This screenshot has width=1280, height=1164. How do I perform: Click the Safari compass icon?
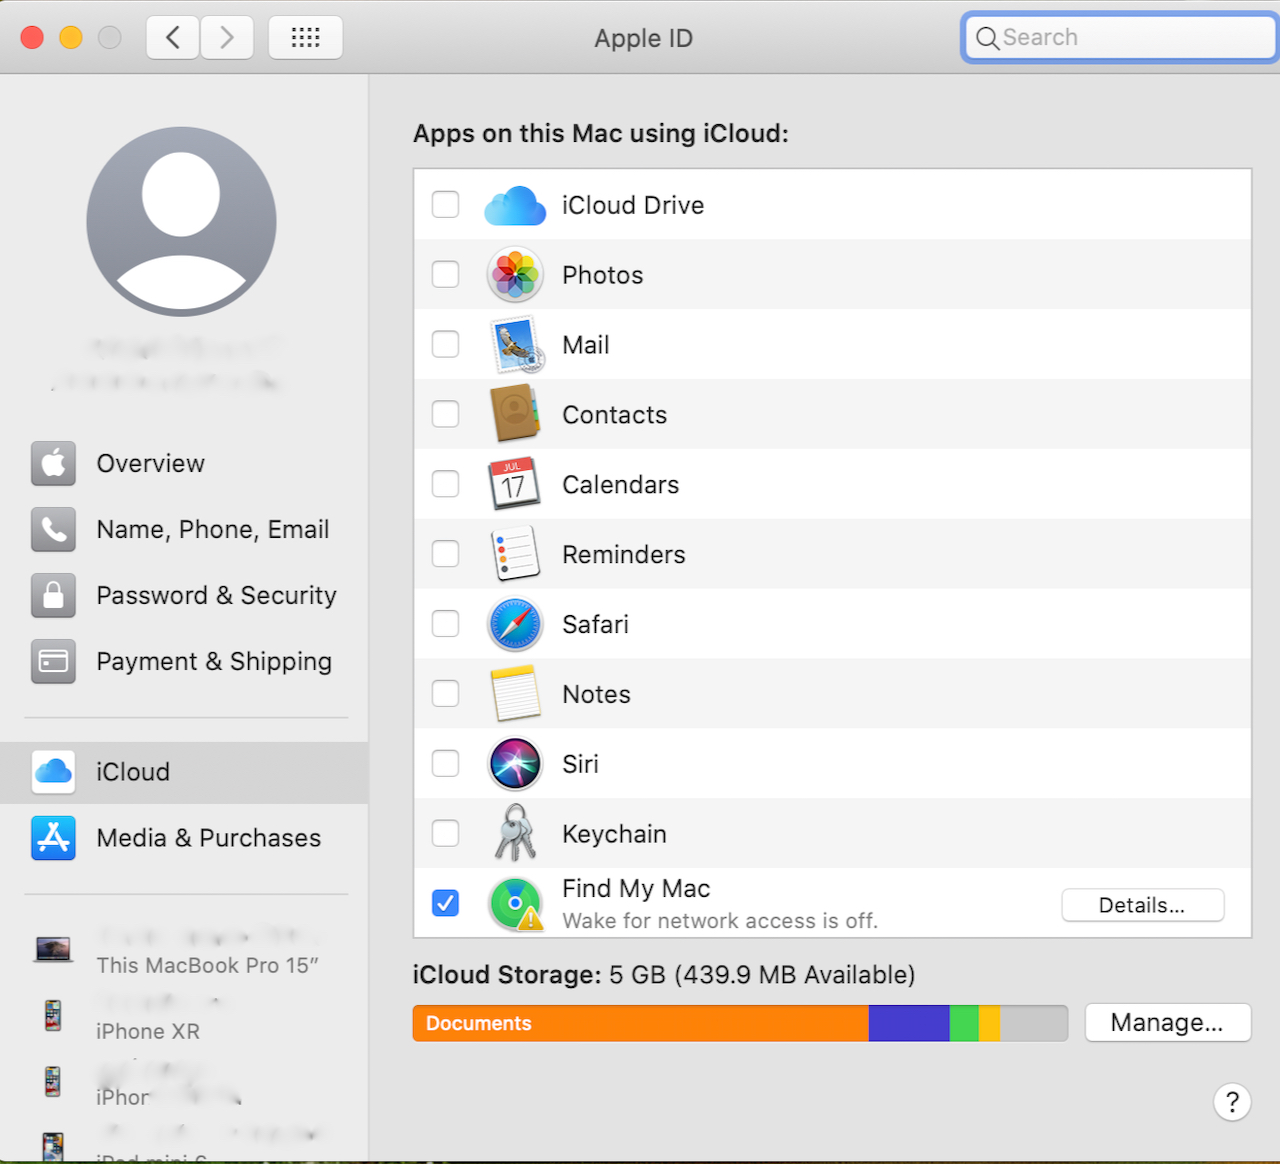[x=515, y=624]
